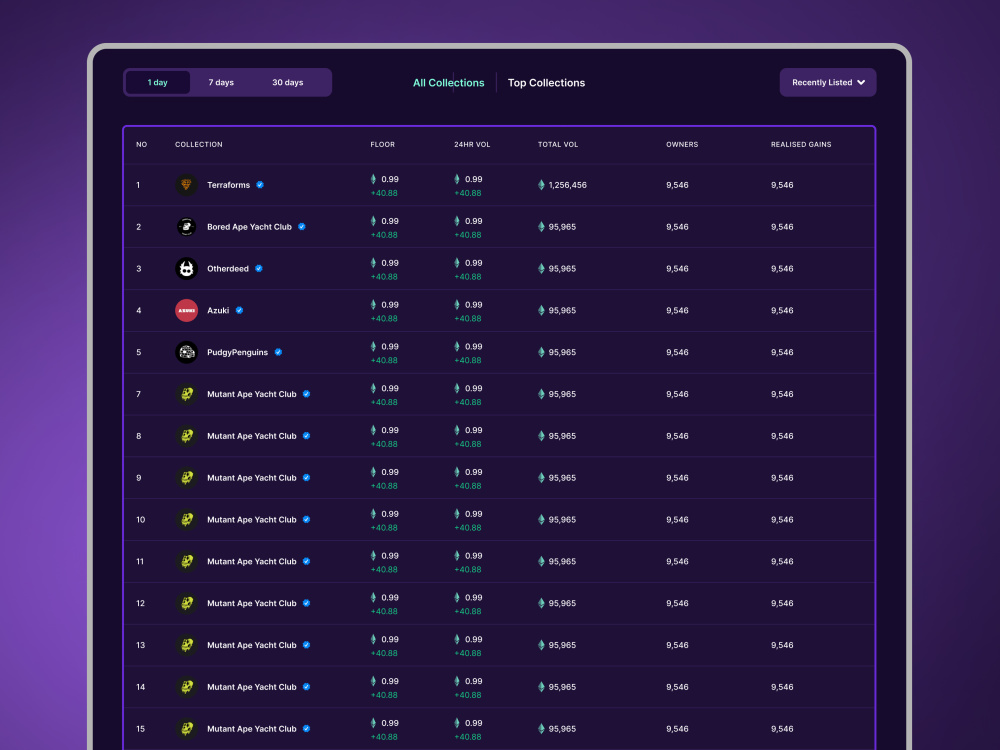Click the verified badge next to Terraforms
The width and height of the screenshot is (1000, 750).
click(x=260, y=185)
